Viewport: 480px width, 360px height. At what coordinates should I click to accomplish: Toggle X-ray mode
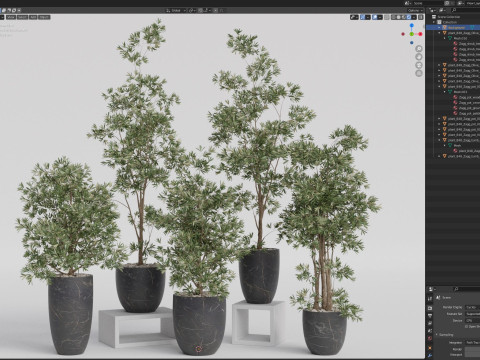[x=387, y=17]
